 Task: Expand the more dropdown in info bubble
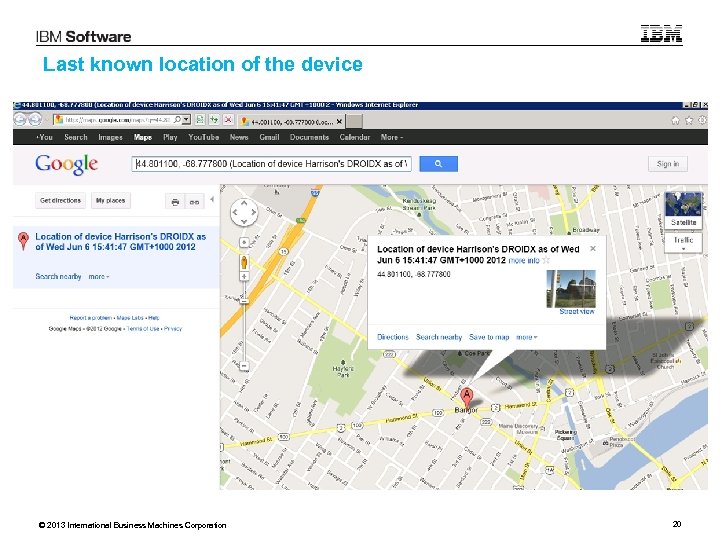tap(527, 337)
